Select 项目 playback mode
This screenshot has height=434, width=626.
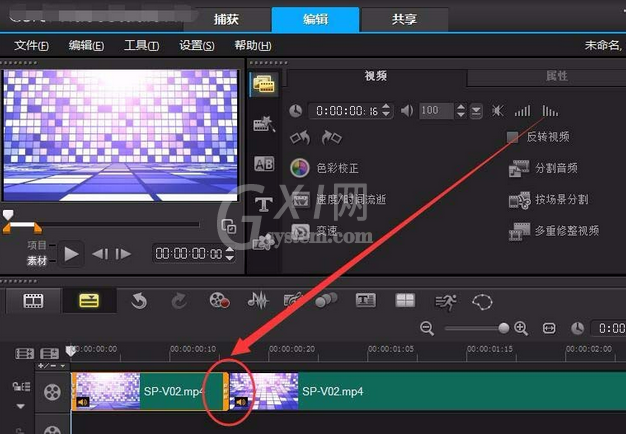(x=37, y=245)
